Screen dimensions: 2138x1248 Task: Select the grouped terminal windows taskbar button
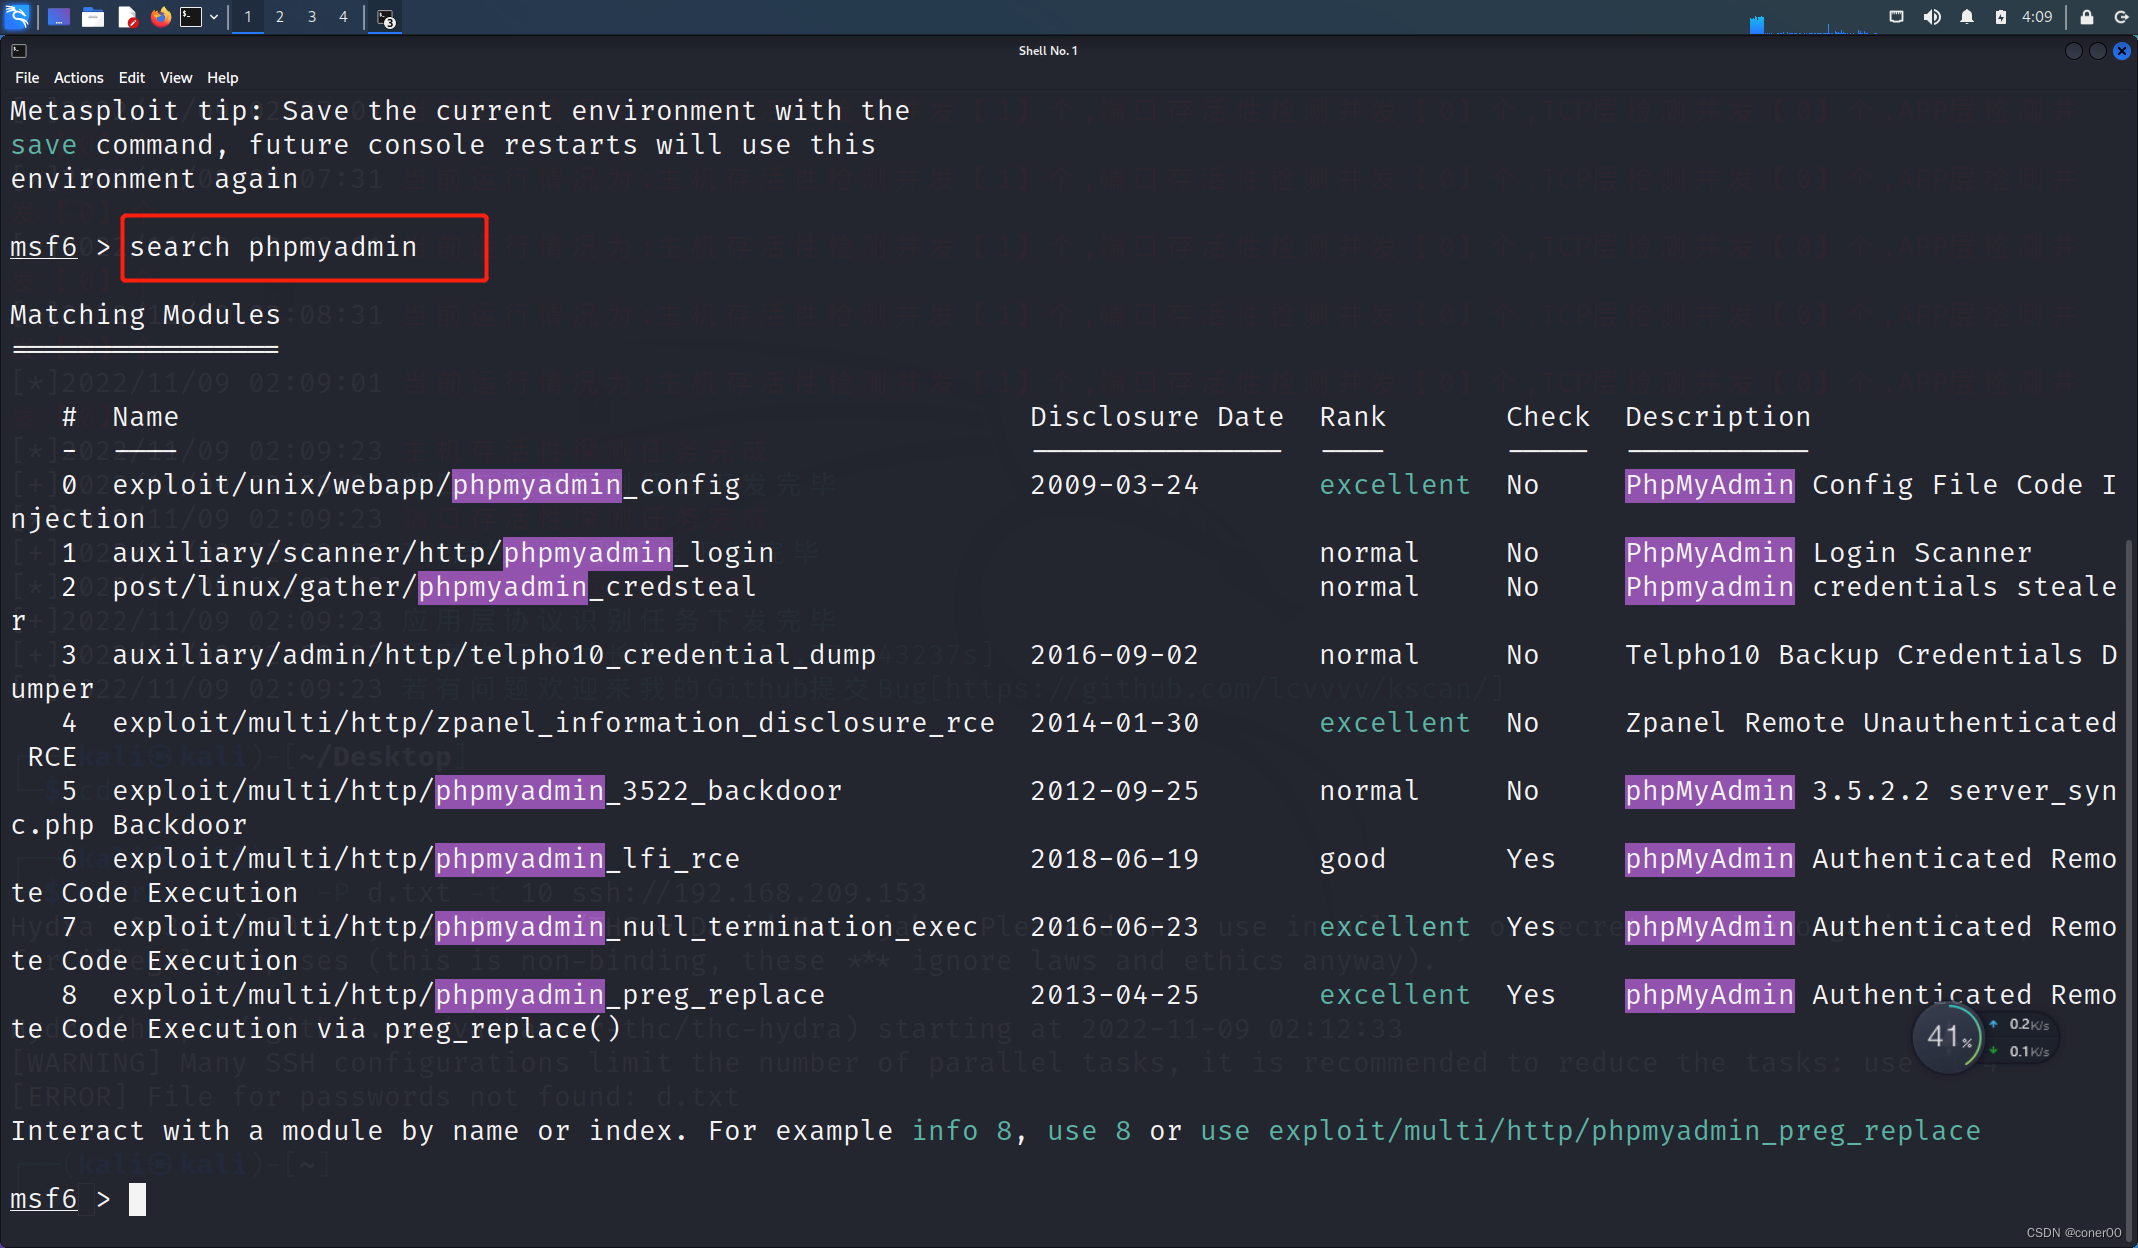386,17
